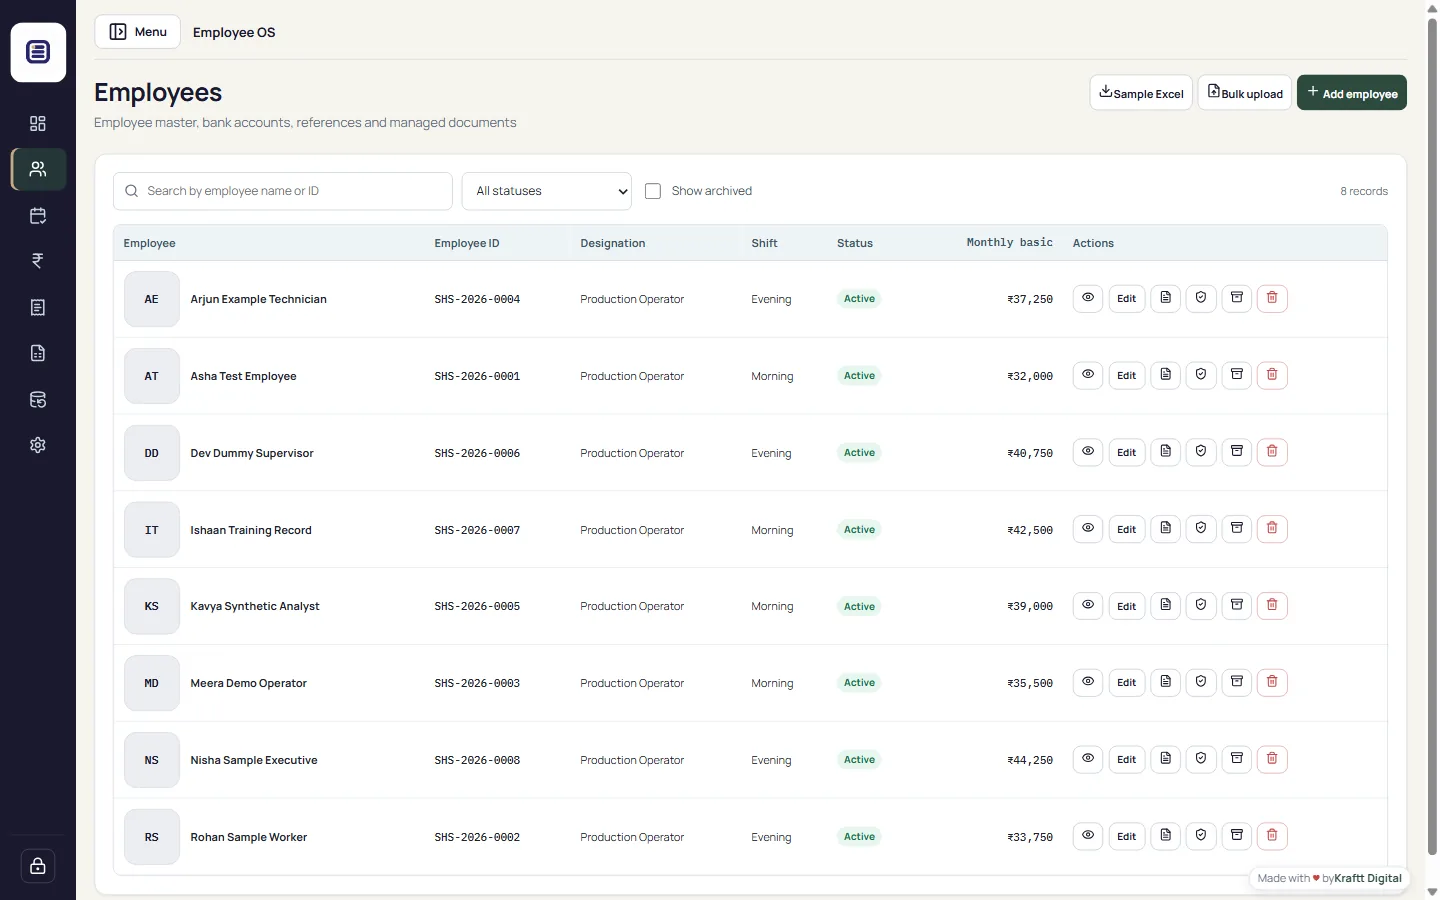Open documents icon for Rohan Sample Worker
This screenshot has width=1440, height=900.
click(x=1165, y=836)
